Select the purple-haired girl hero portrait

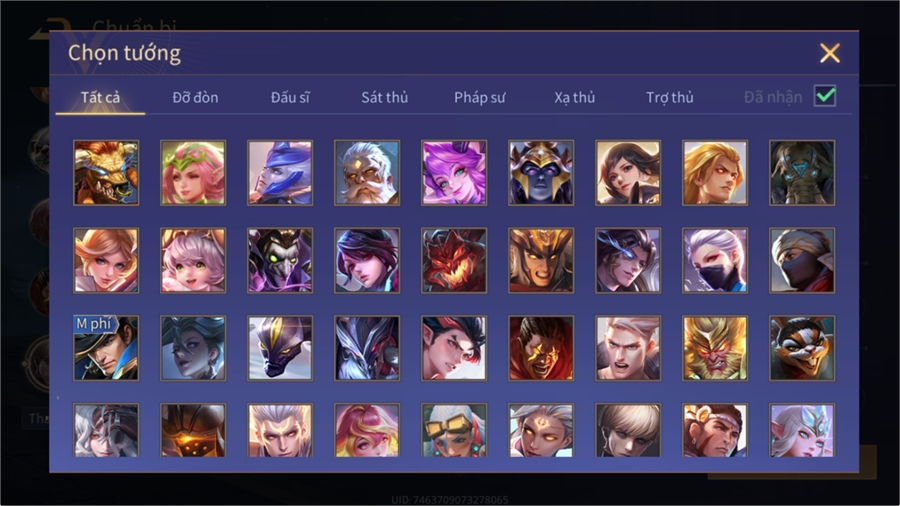pos(454,173)
